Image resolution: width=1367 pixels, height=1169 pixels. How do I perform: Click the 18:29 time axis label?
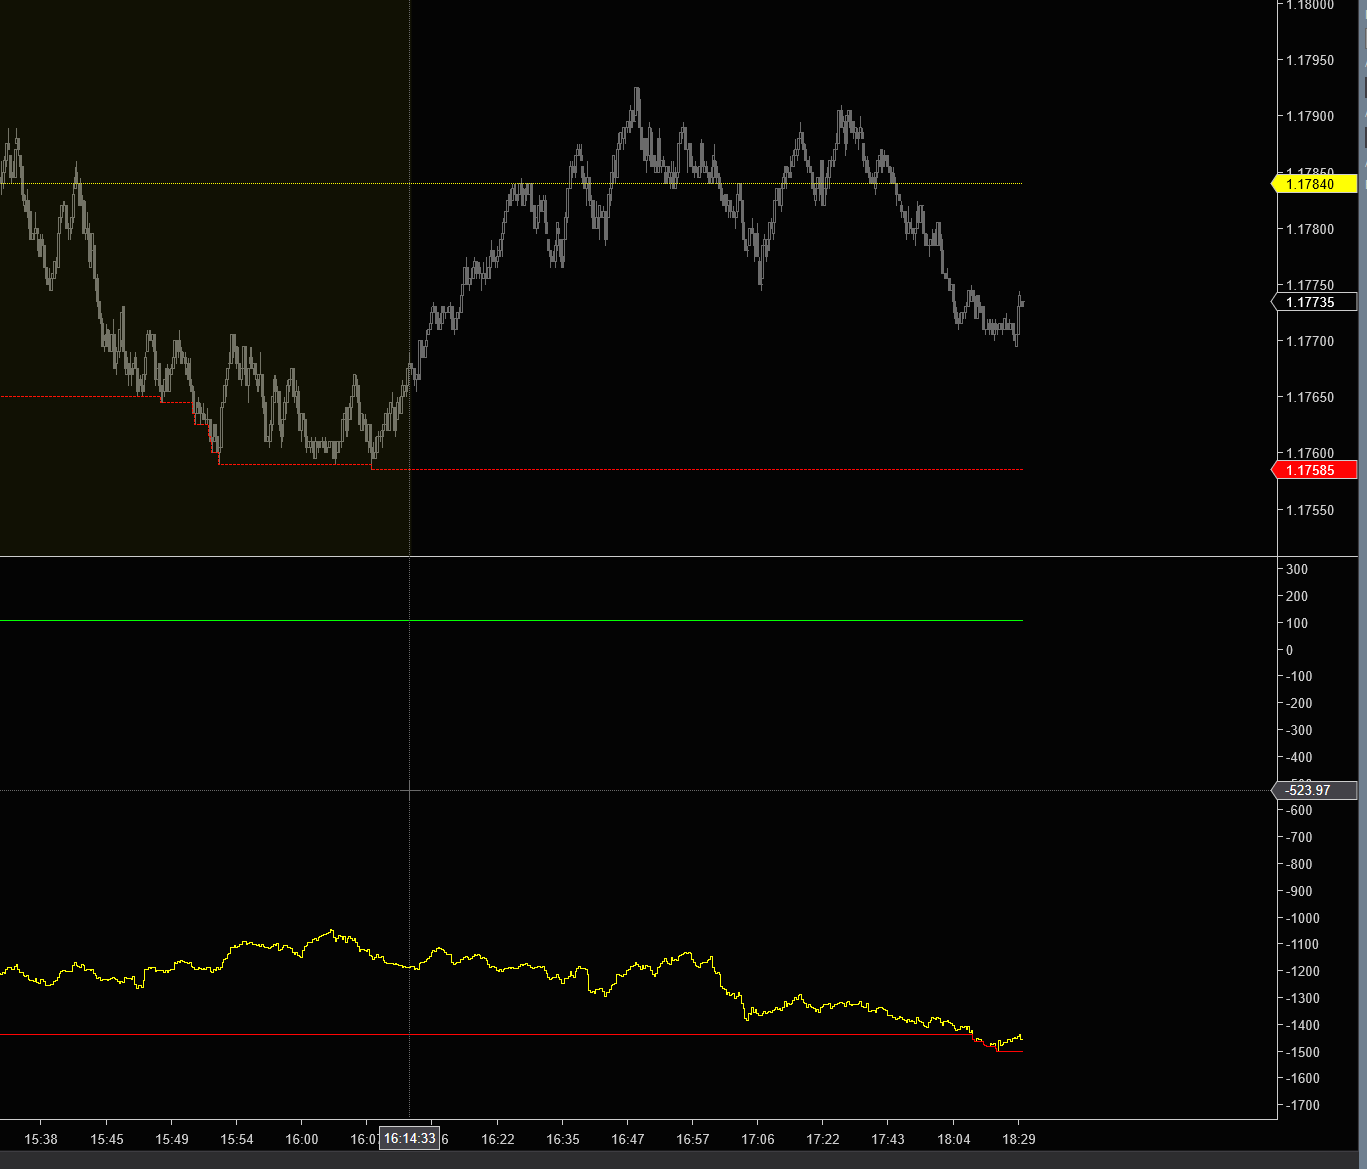point(1019,1139)
